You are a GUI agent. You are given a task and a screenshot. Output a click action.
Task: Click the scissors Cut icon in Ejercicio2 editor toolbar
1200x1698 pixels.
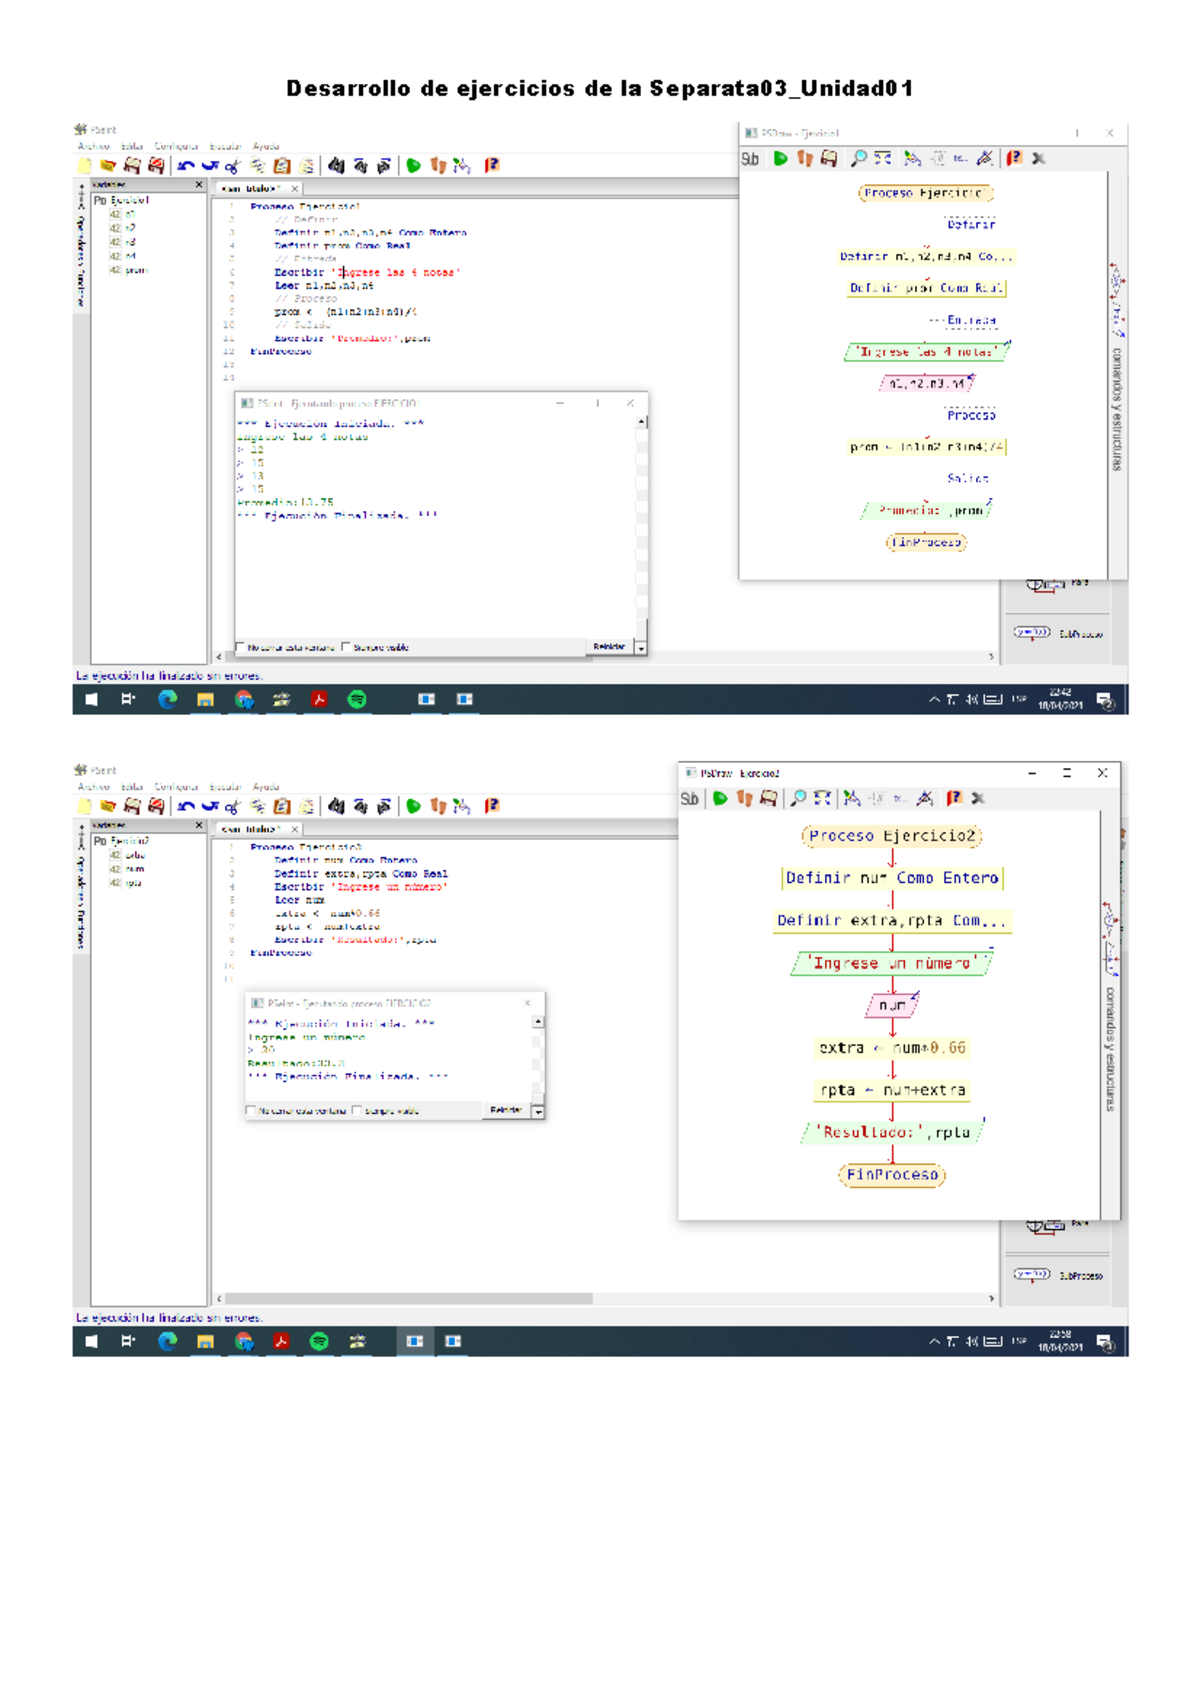(233, 807)
